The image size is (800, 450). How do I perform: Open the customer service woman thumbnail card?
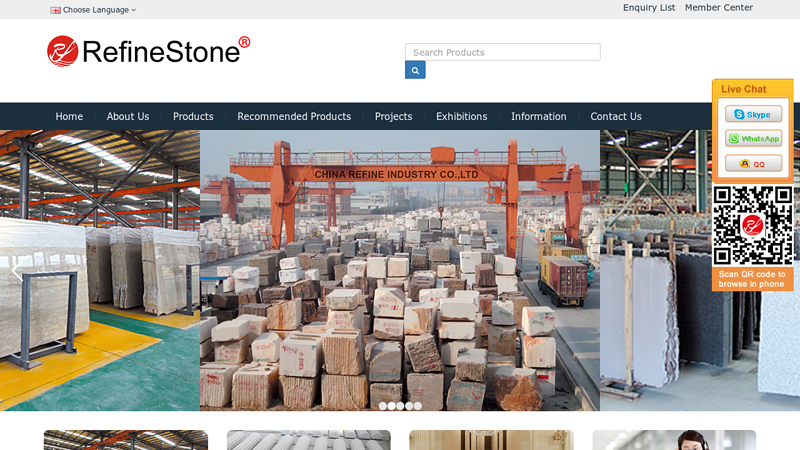coord(674,440)
